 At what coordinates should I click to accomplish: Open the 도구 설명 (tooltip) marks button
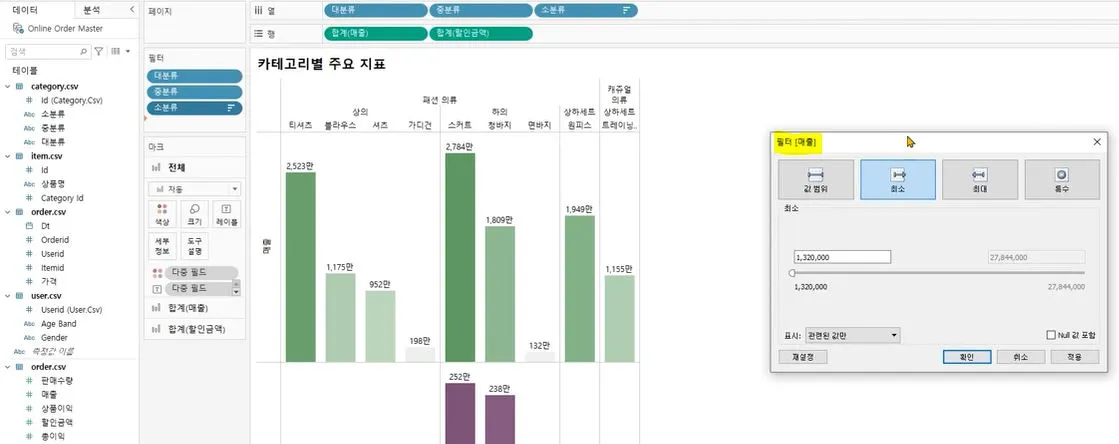click(194, 246)
